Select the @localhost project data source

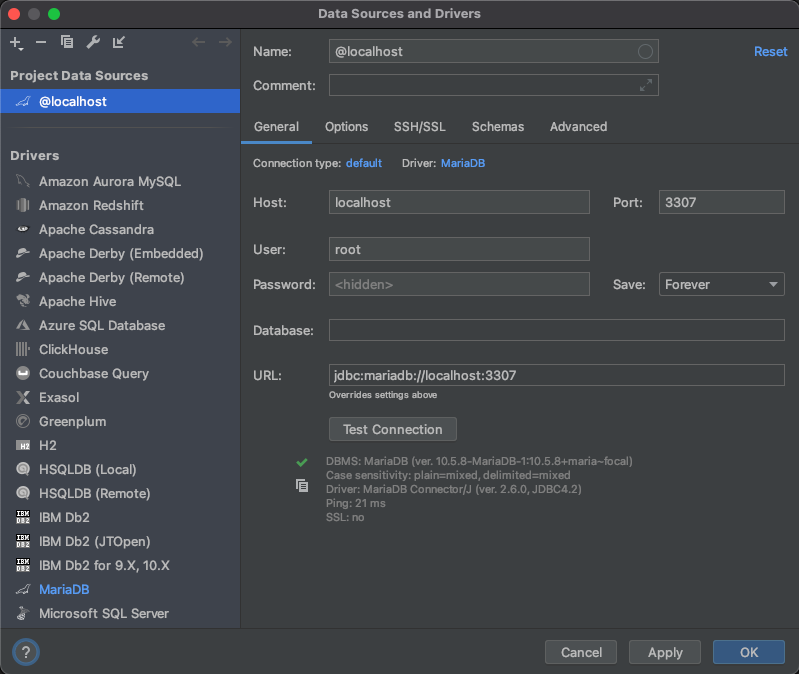tap(120, 101)
